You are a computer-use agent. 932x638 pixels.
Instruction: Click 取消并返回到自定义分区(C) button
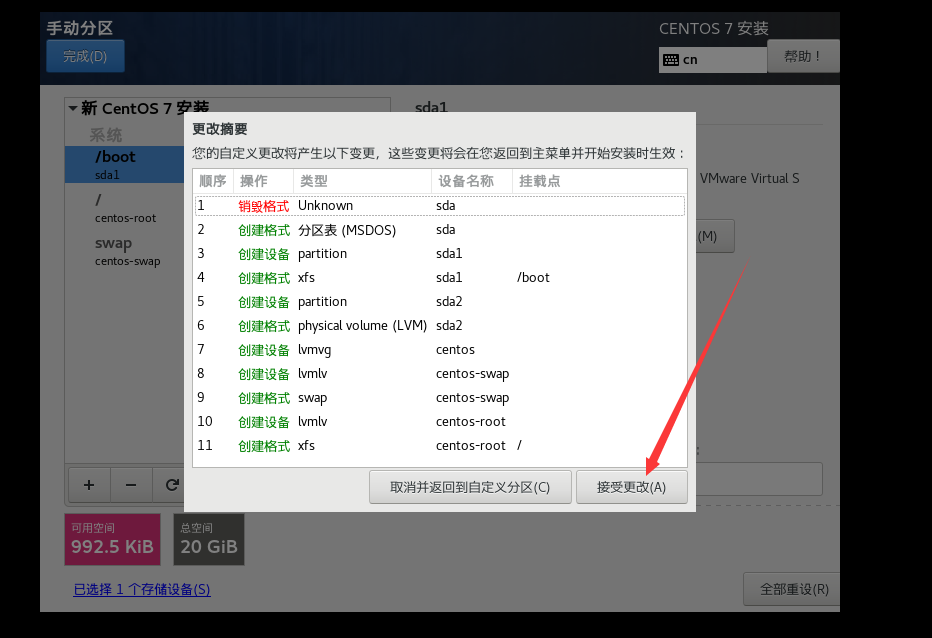[470, 487]
